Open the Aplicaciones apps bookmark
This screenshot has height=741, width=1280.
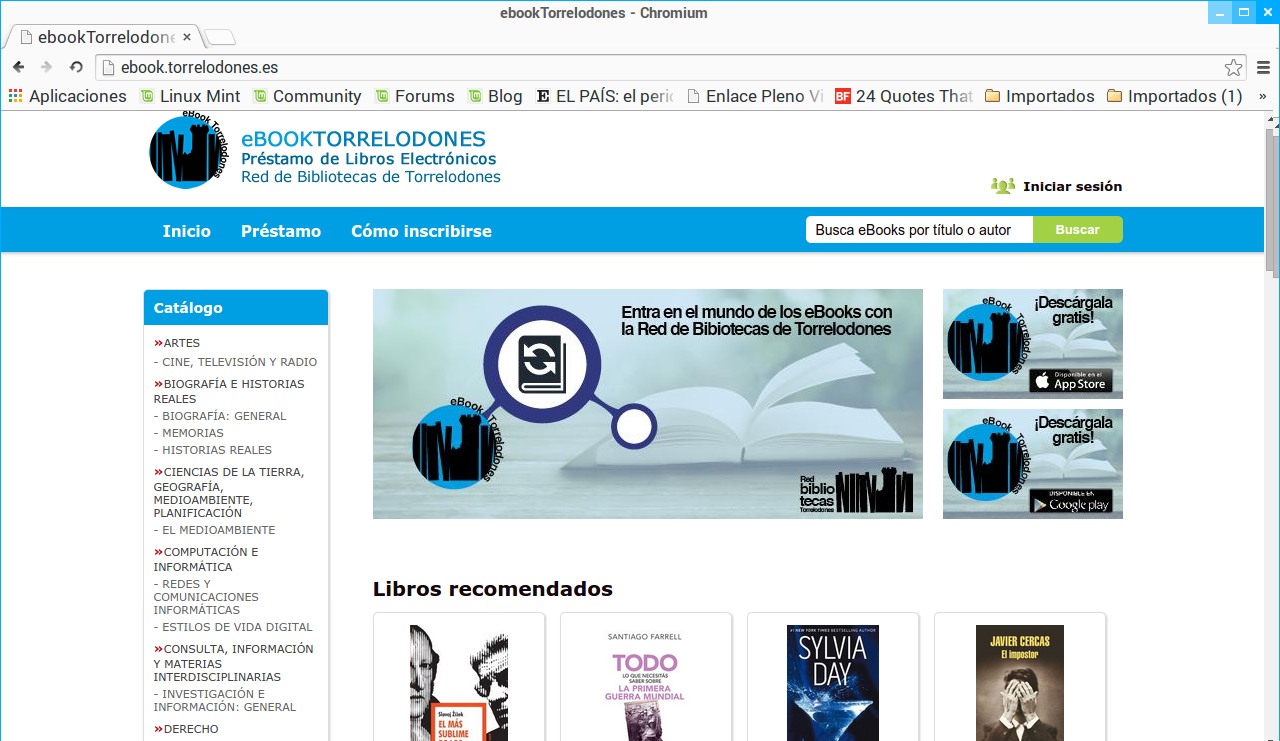[68, 96]
